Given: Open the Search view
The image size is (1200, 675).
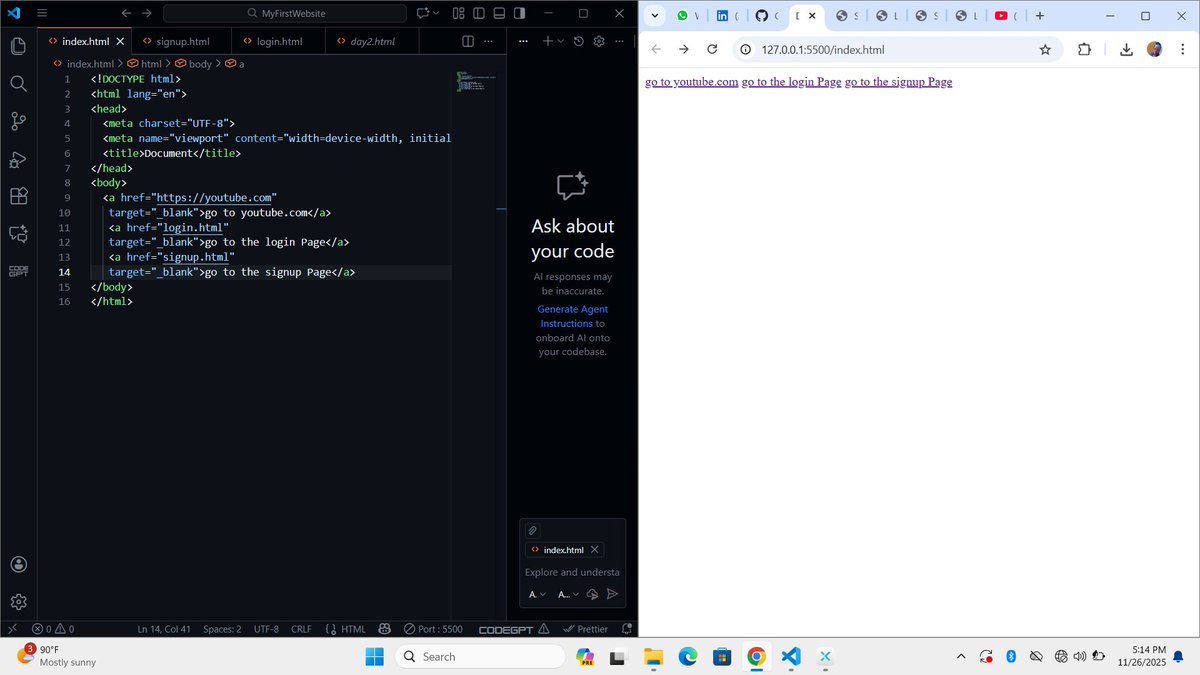Looking at the screenshot, I should (18, 84).
